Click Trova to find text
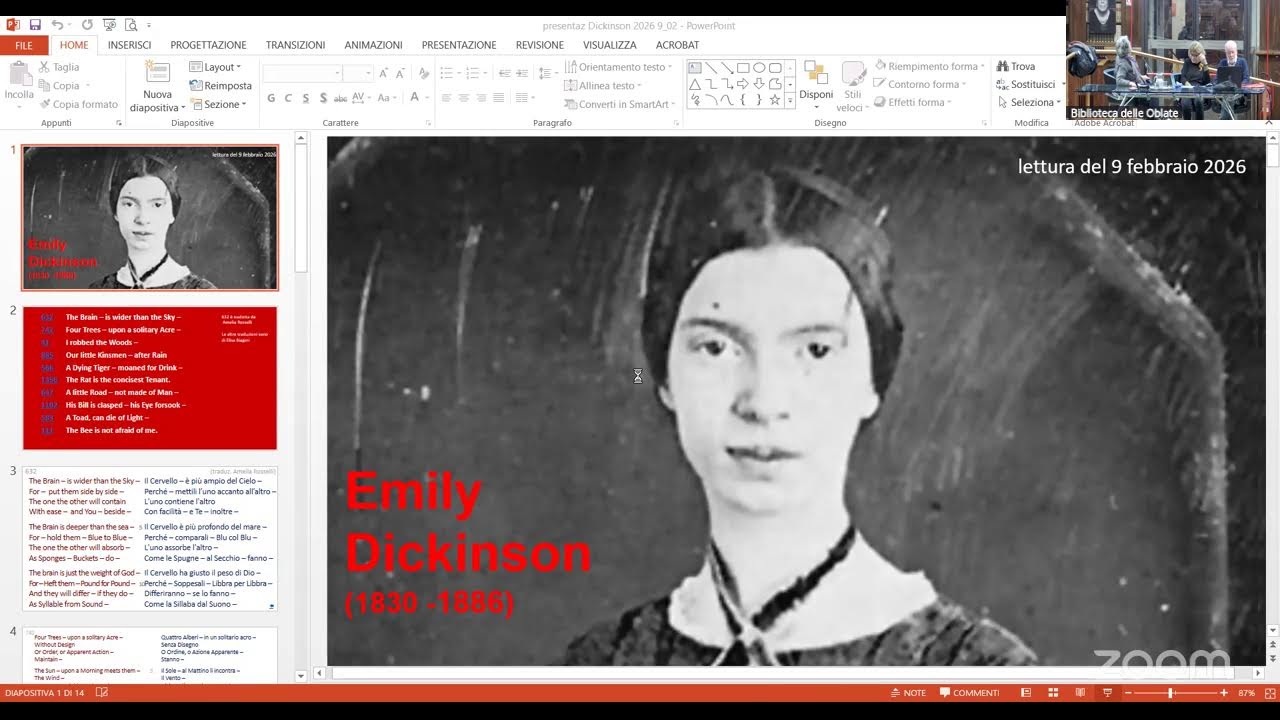 1015,67
